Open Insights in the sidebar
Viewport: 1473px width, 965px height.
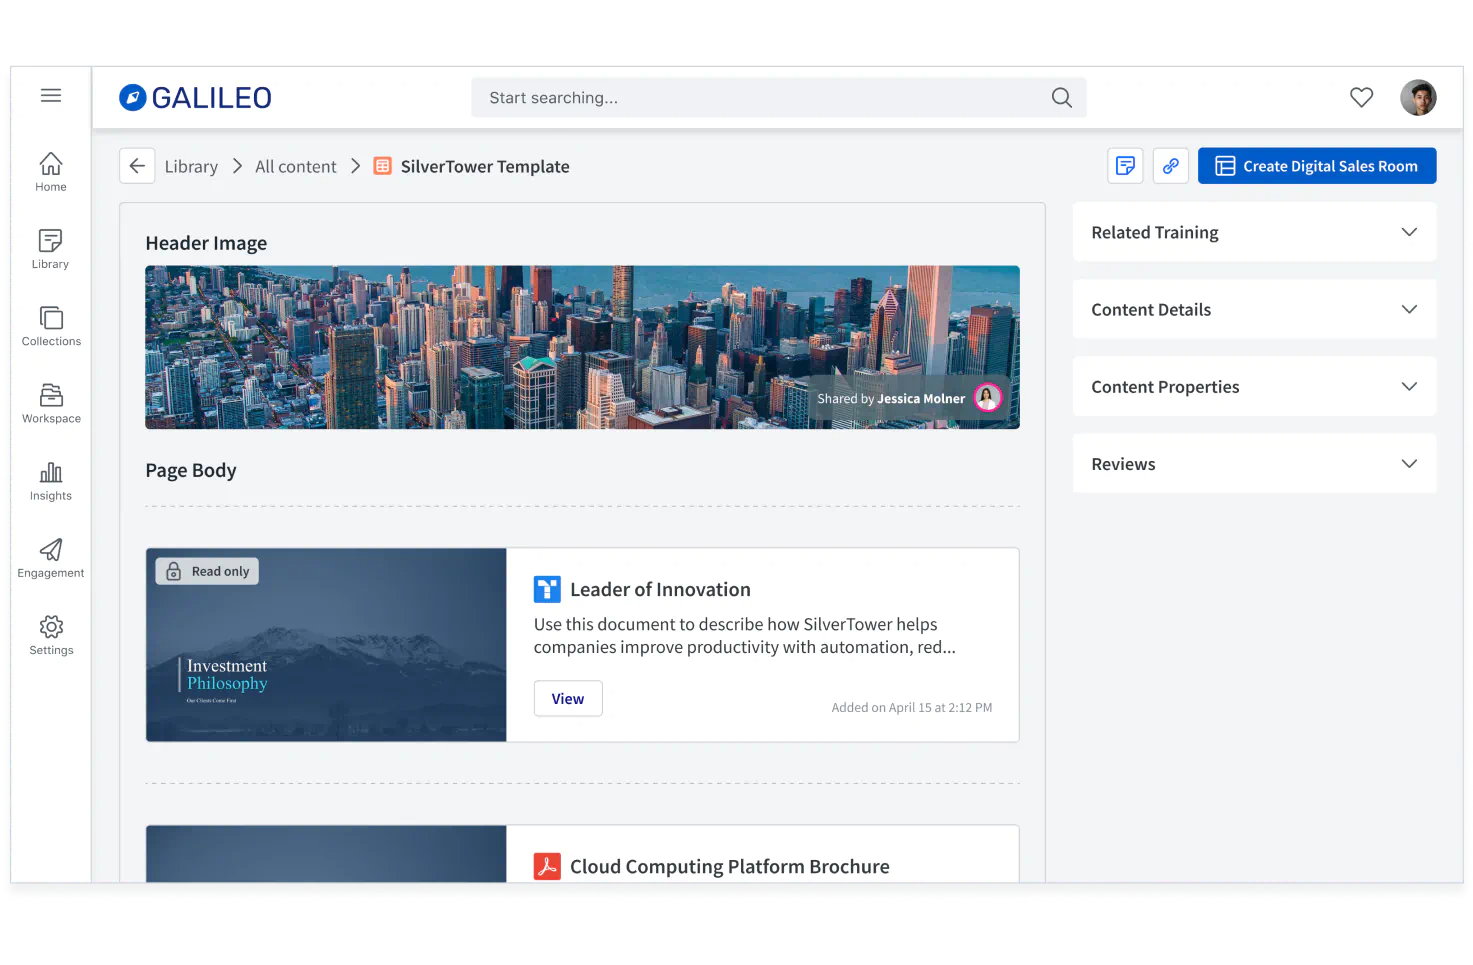coord(51,480)
